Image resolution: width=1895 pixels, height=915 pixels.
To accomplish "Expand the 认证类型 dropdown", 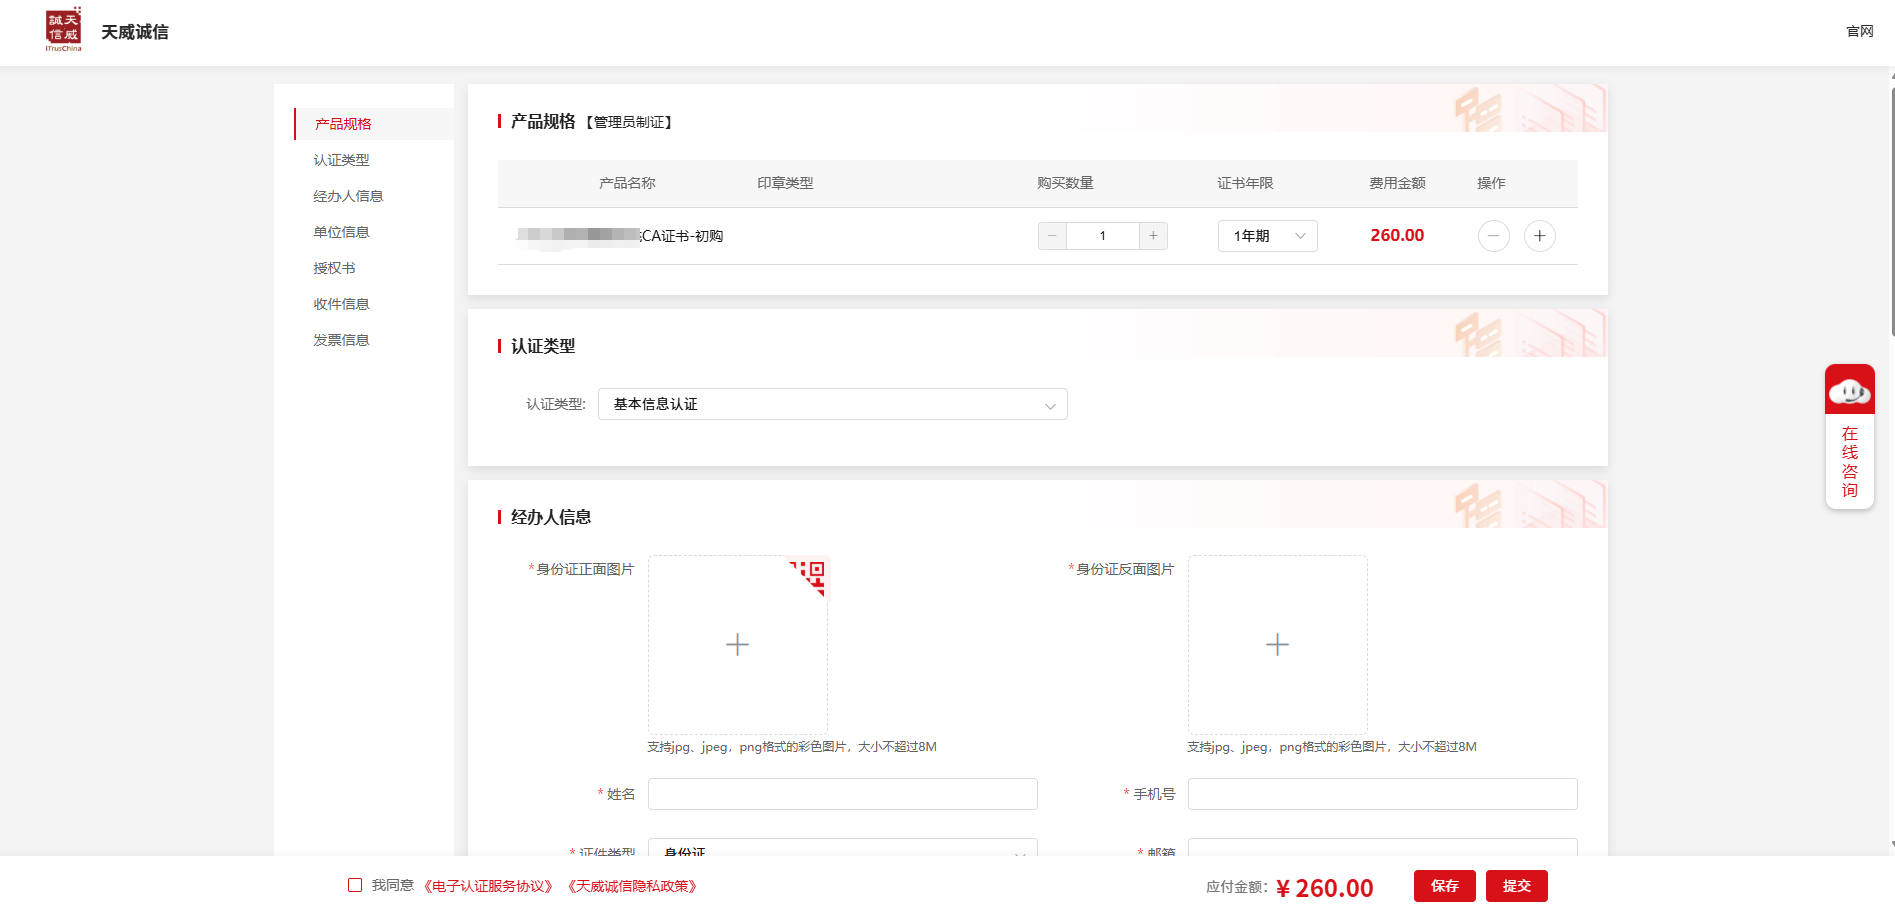I will [x=832, y=404].
